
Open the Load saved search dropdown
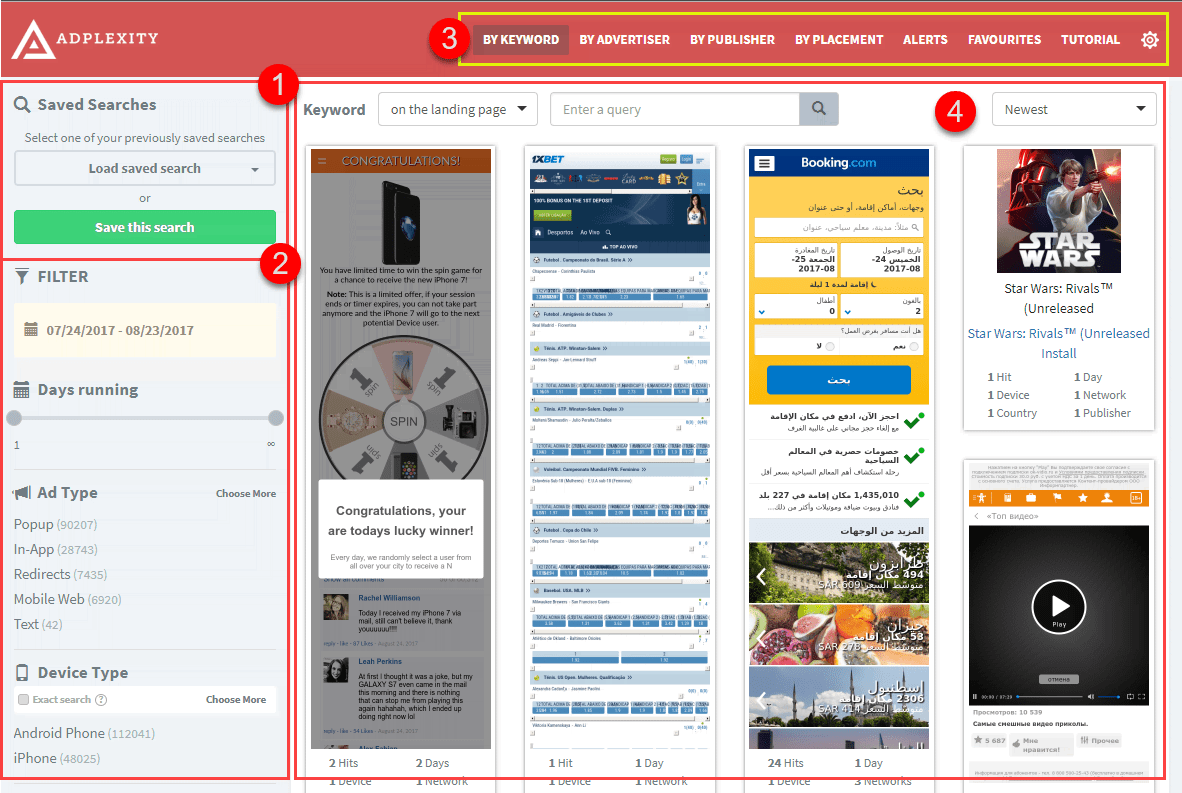point(145,169)
